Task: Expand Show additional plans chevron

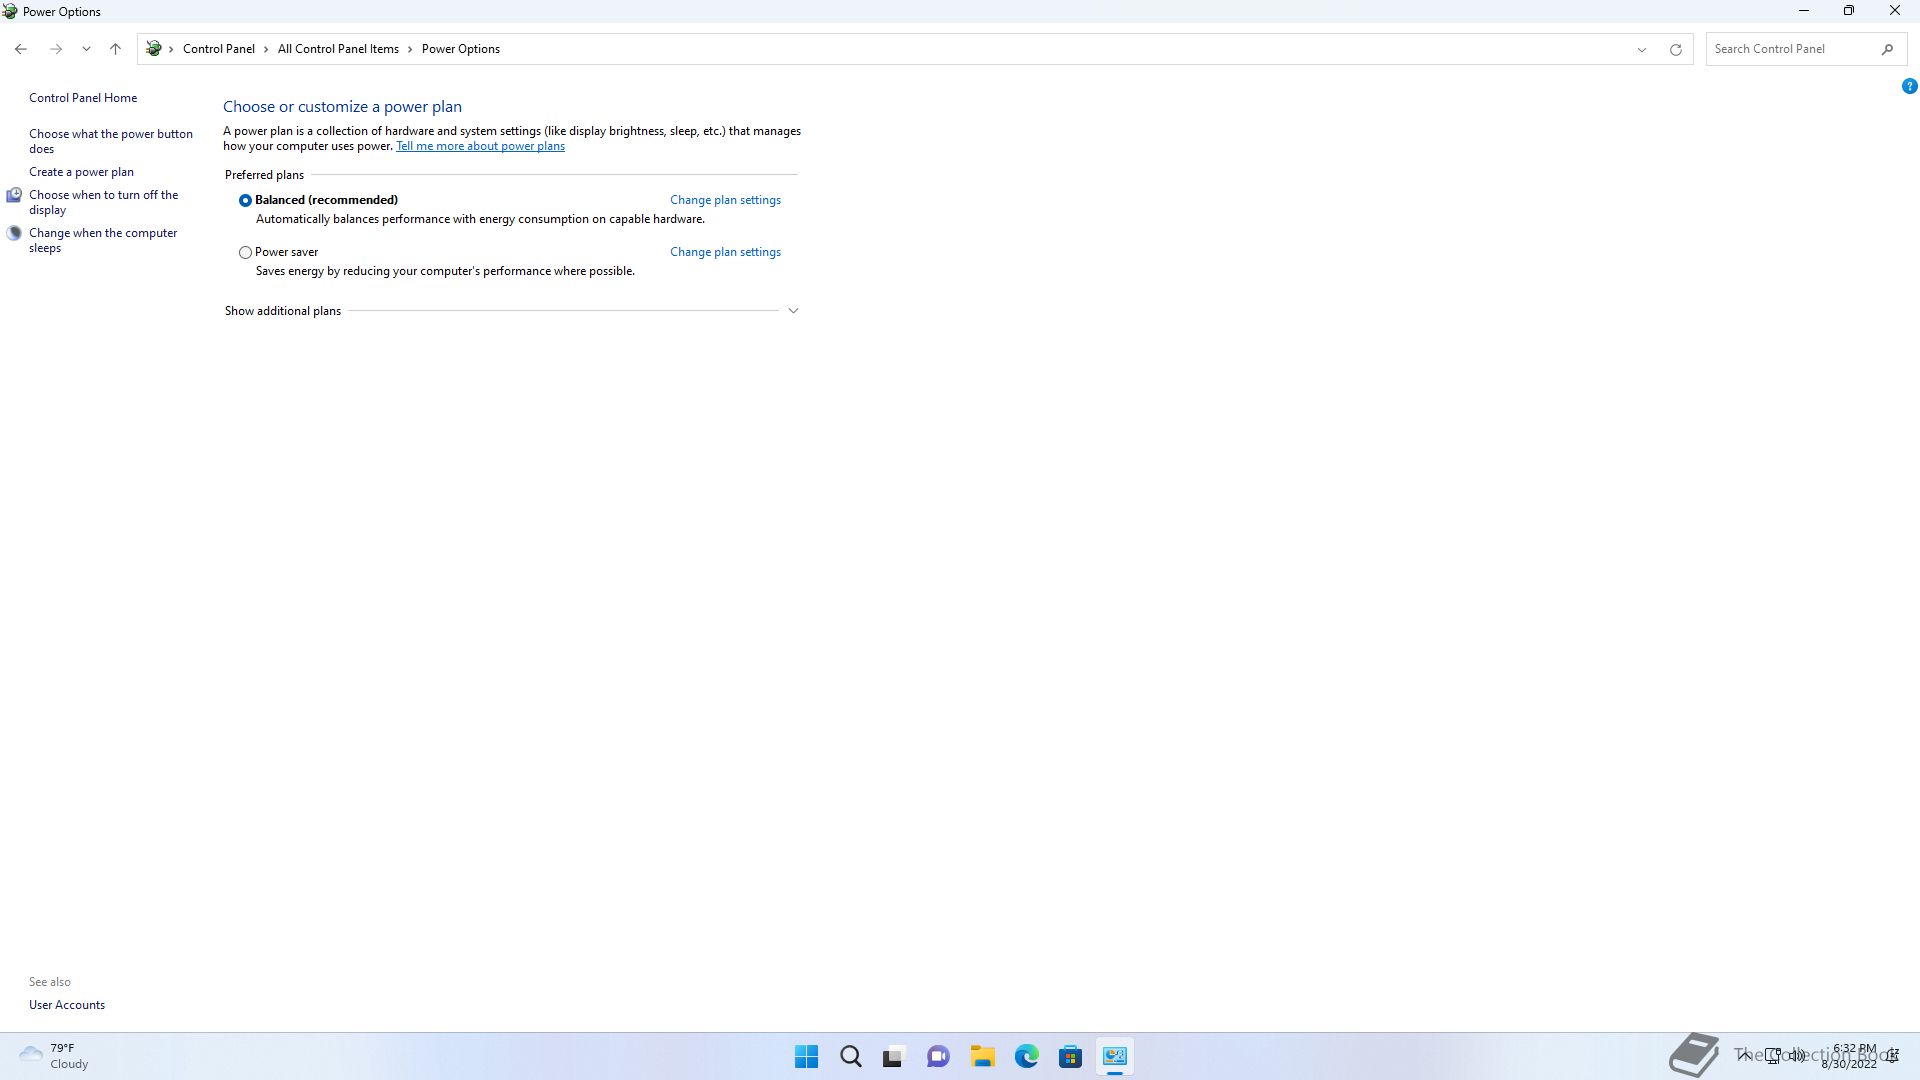Action: tap(793, 311)
